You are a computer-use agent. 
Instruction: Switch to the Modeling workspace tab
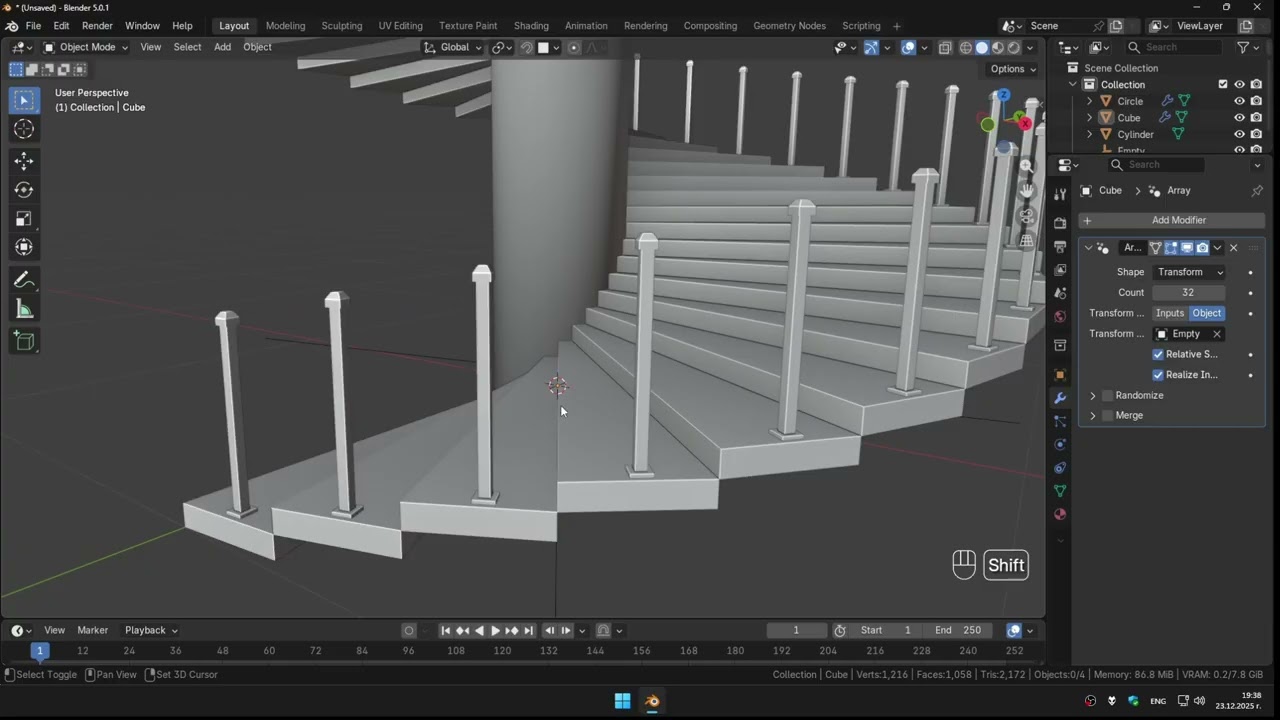[285, 26]
